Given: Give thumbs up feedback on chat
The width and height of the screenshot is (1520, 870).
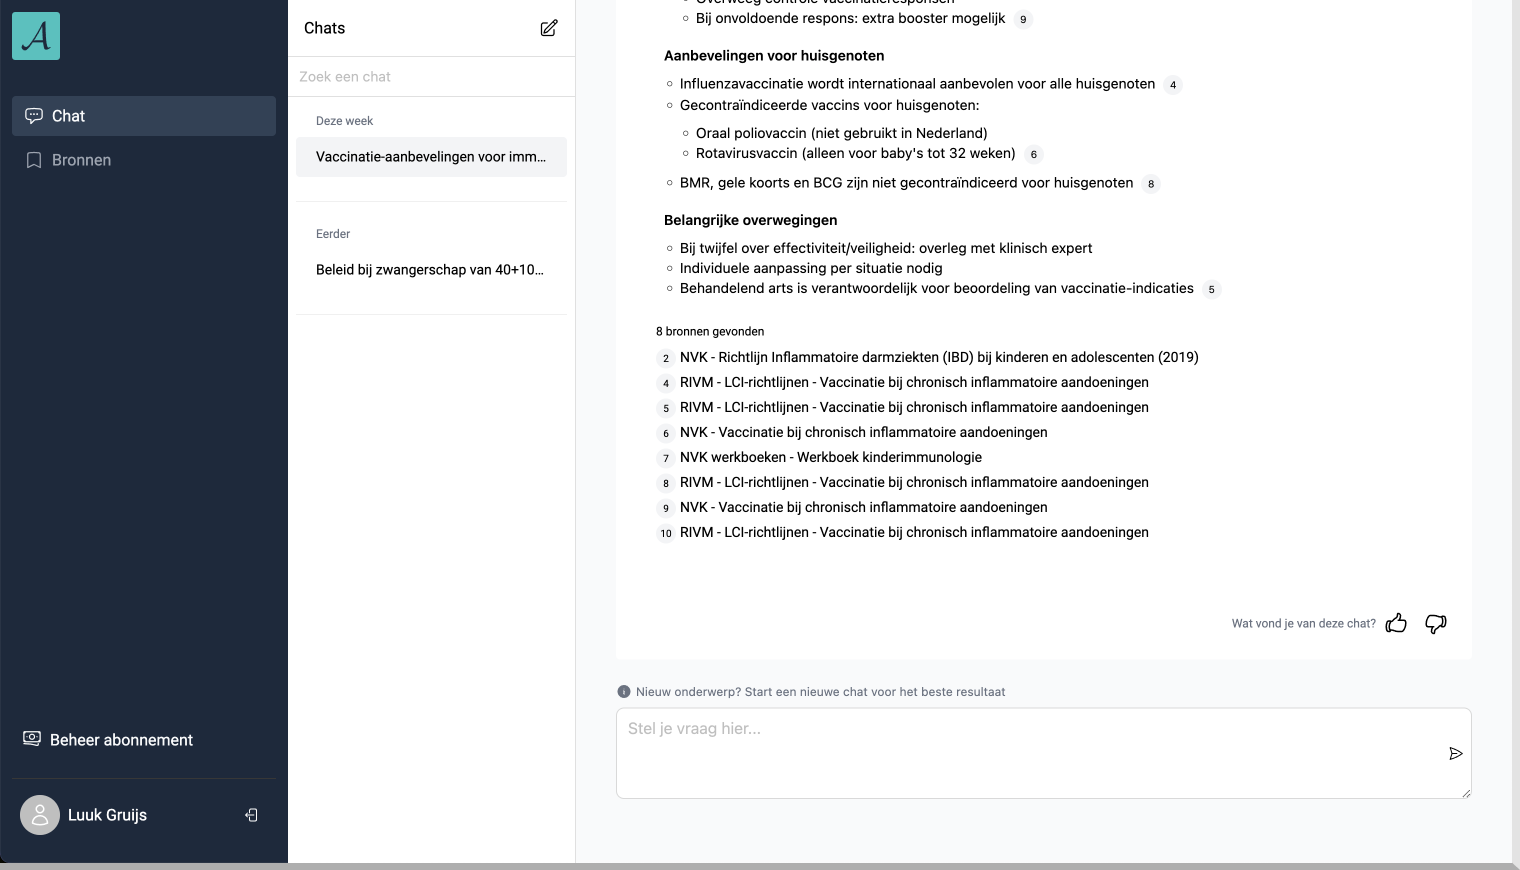Looking at the screenshot, I should pos(1396,623).
